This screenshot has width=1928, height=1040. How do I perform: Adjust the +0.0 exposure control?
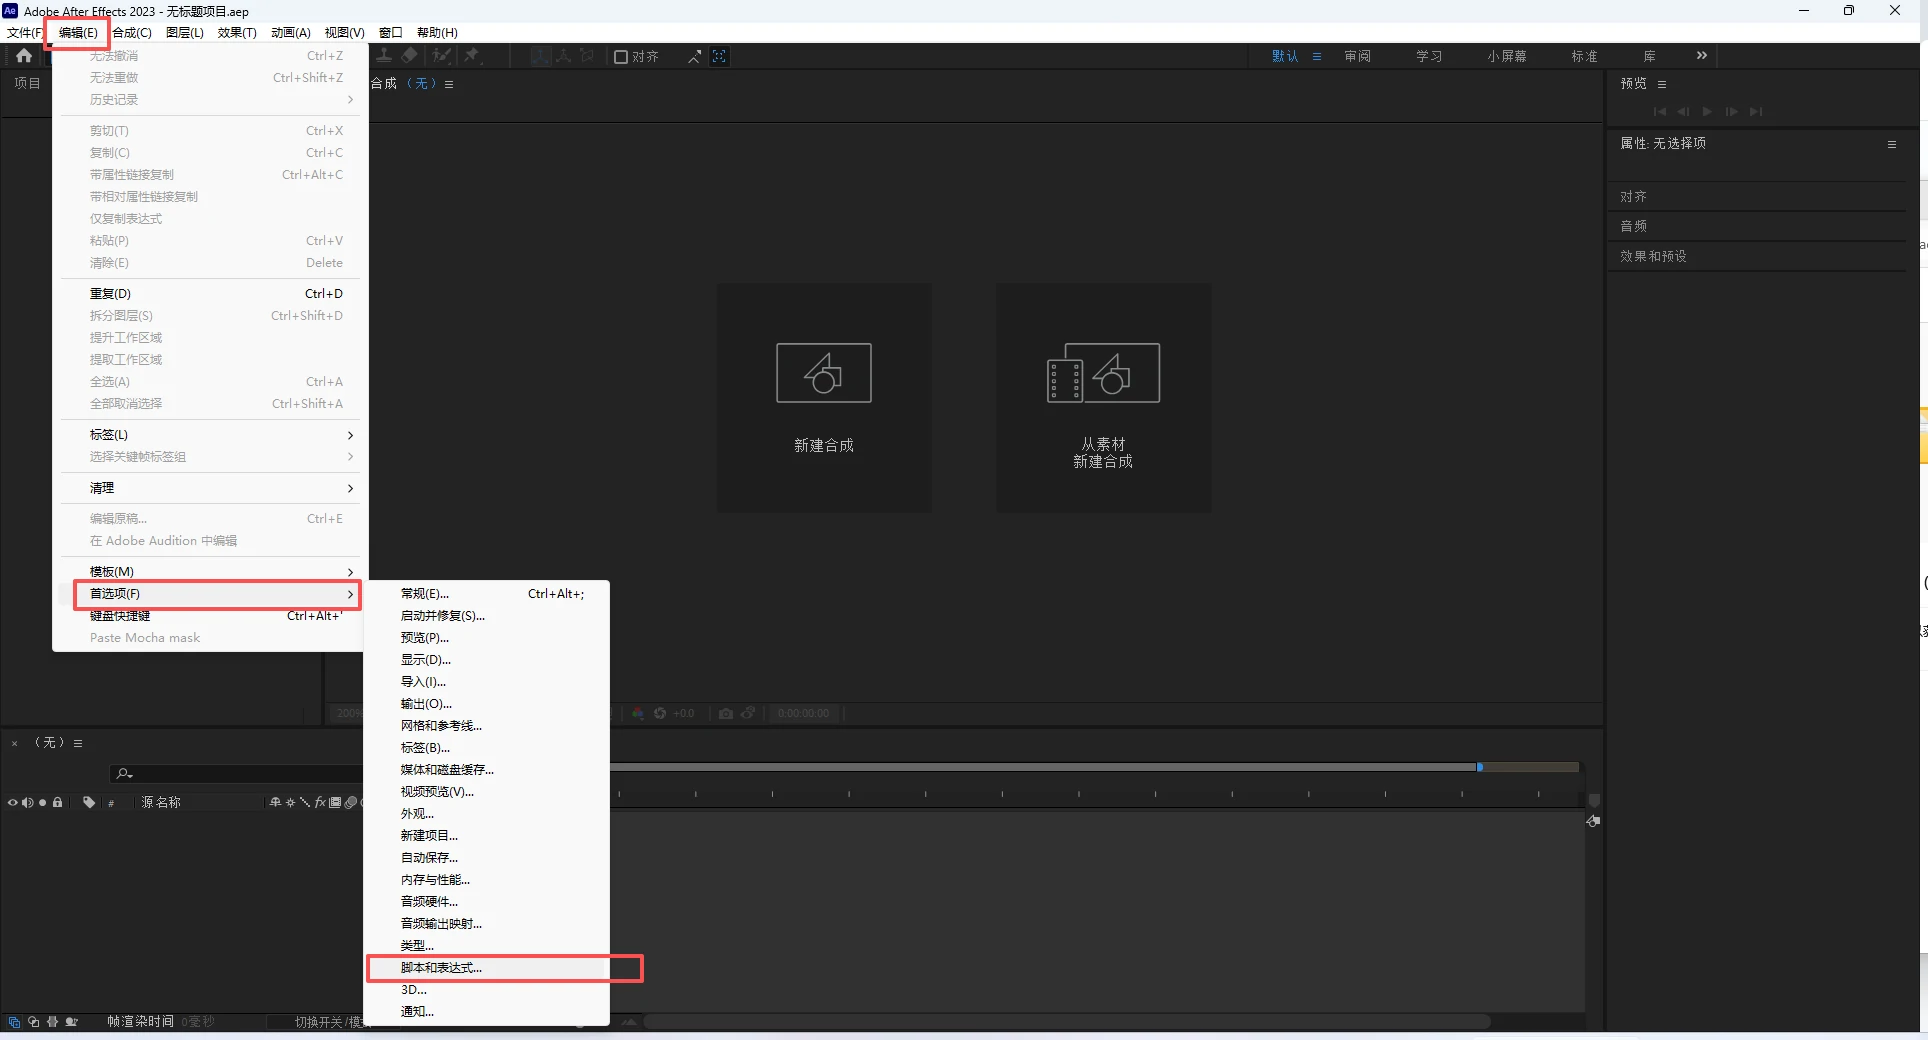[684, 714]
